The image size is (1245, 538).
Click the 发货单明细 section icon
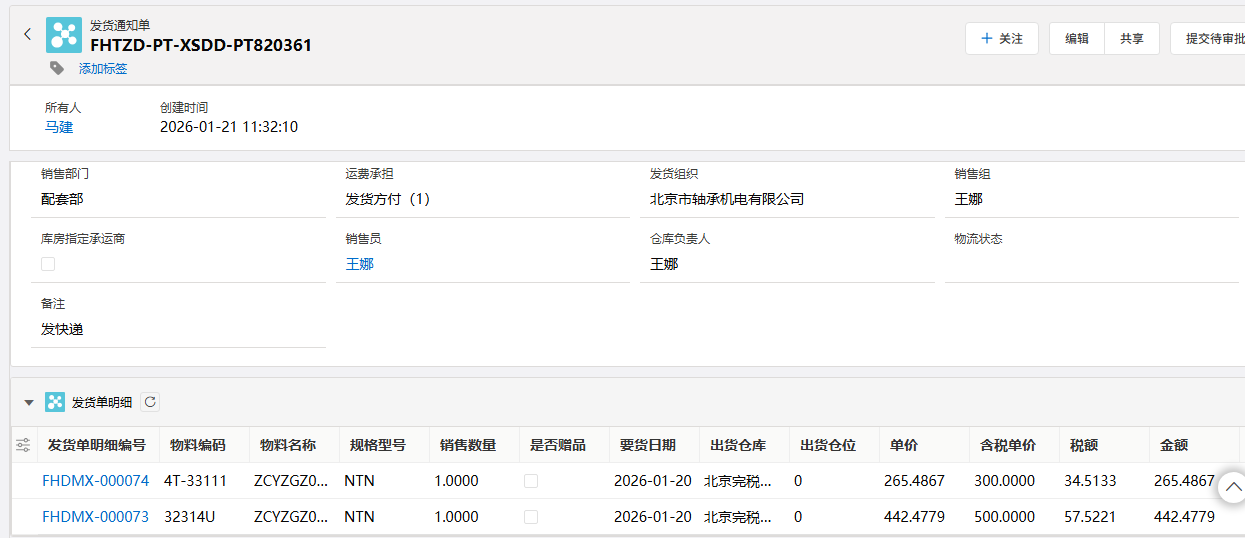(x=55, y=402)
